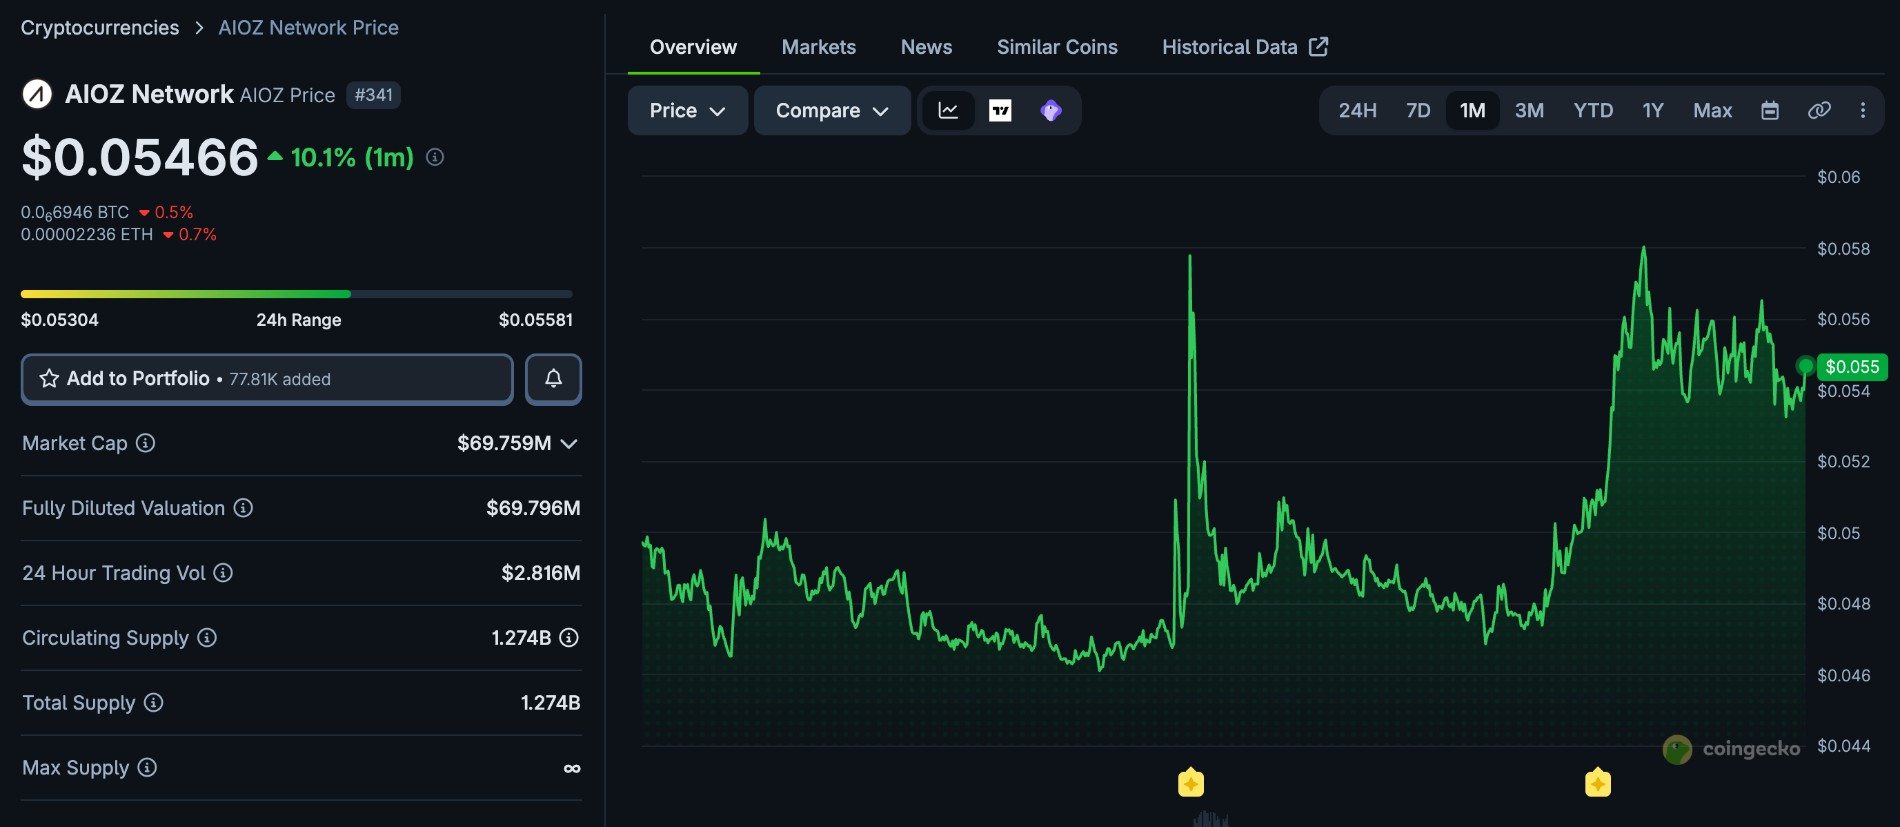Click the external link icon beside Historical Data
This screenshot has width=1900, height=827.
(x=1319, y=47)
